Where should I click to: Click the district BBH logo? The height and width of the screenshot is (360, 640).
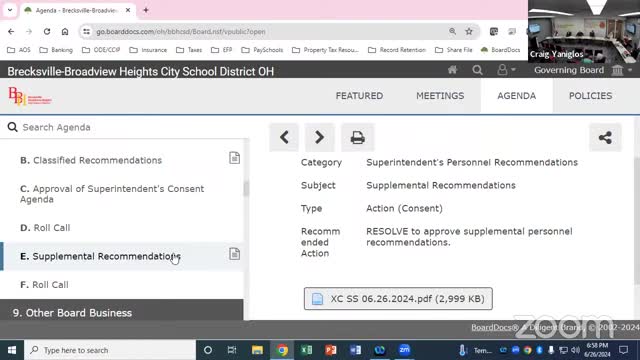[30, 96]
